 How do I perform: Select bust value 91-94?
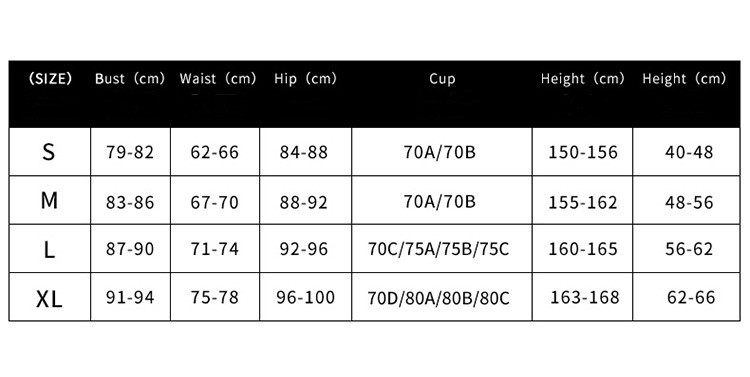[130, 298]
